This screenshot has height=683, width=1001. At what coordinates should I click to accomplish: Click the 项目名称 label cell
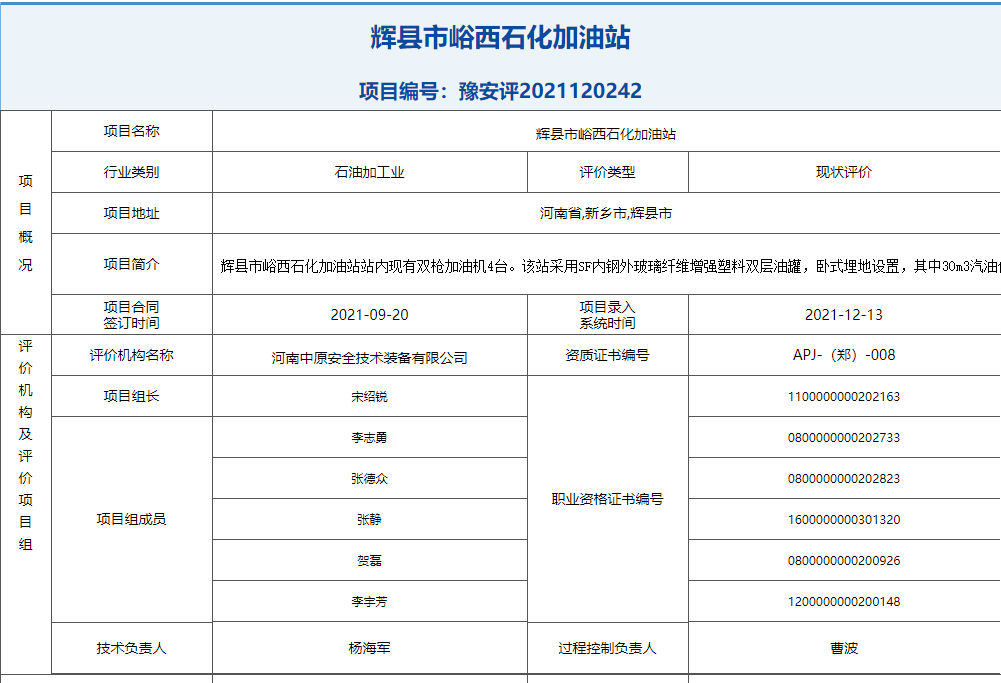click(132, 131)
